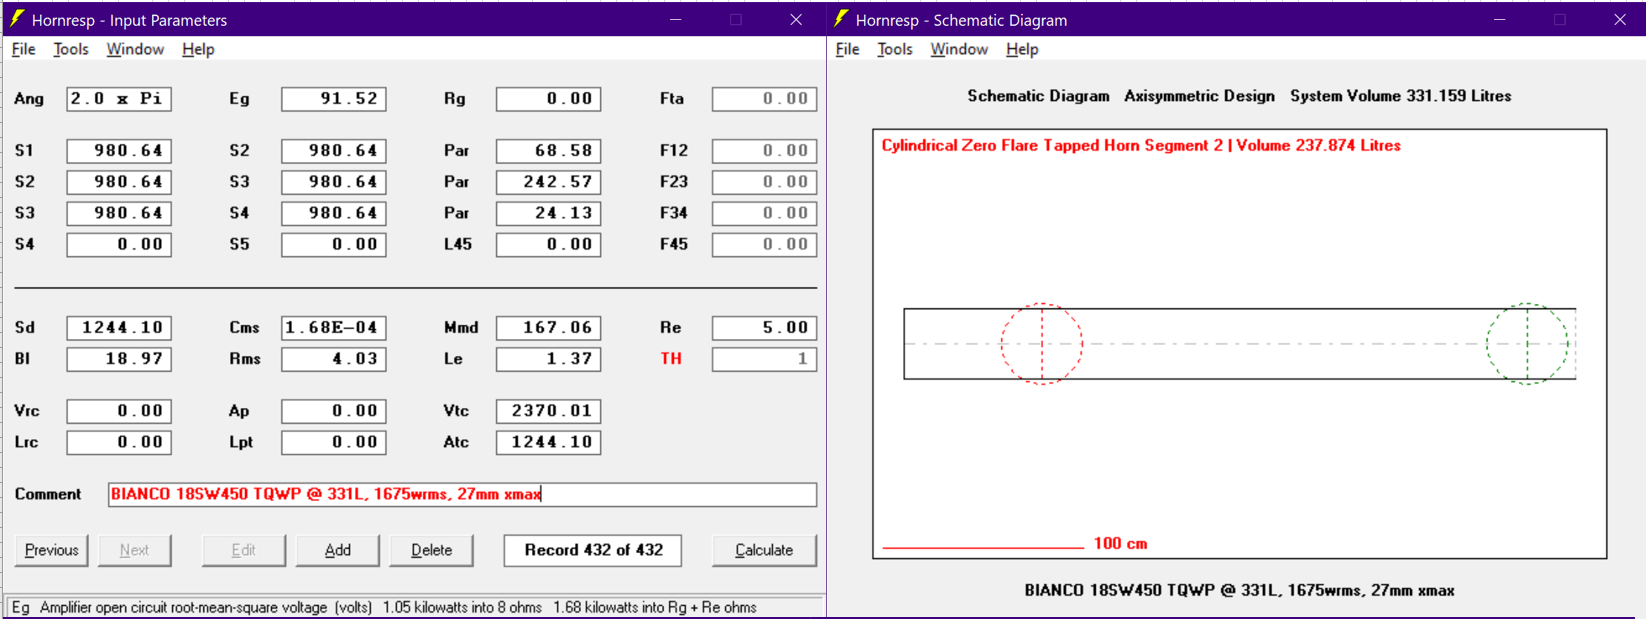Minimize the Input Parameters window
The image size is (1646, 619).
(676, 19)
